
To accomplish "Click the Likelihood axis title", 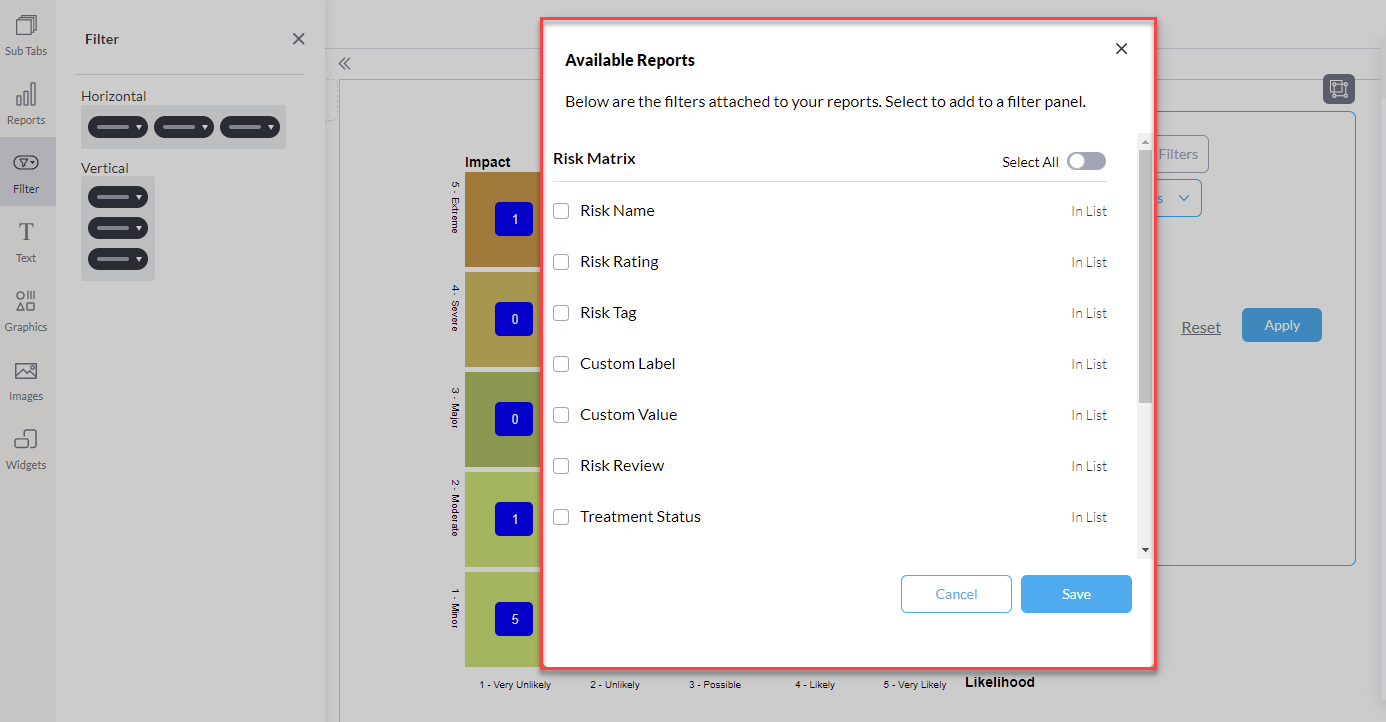I will click(x=1000, y=682).
